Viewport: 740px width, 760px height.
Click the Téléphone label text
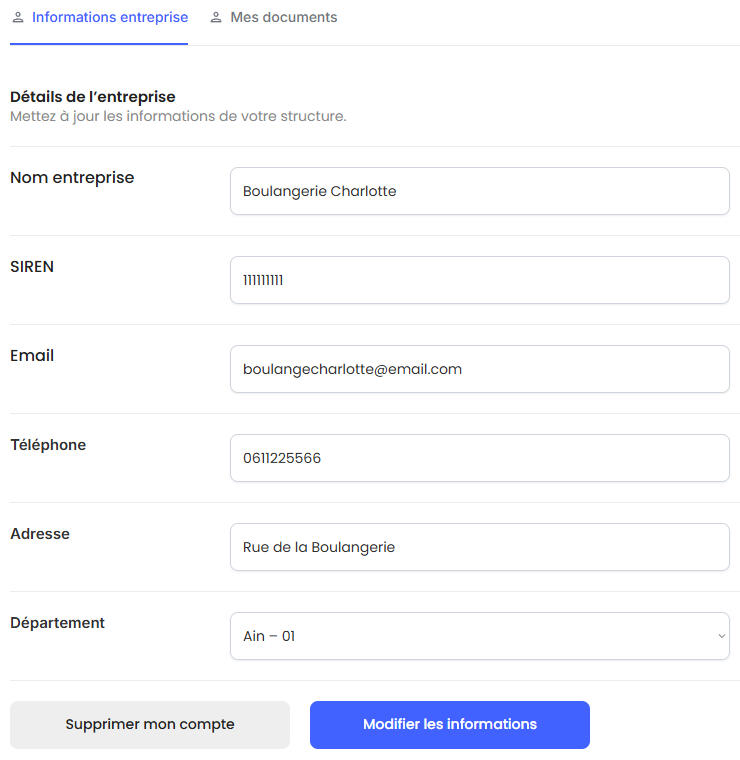point(48,445)
